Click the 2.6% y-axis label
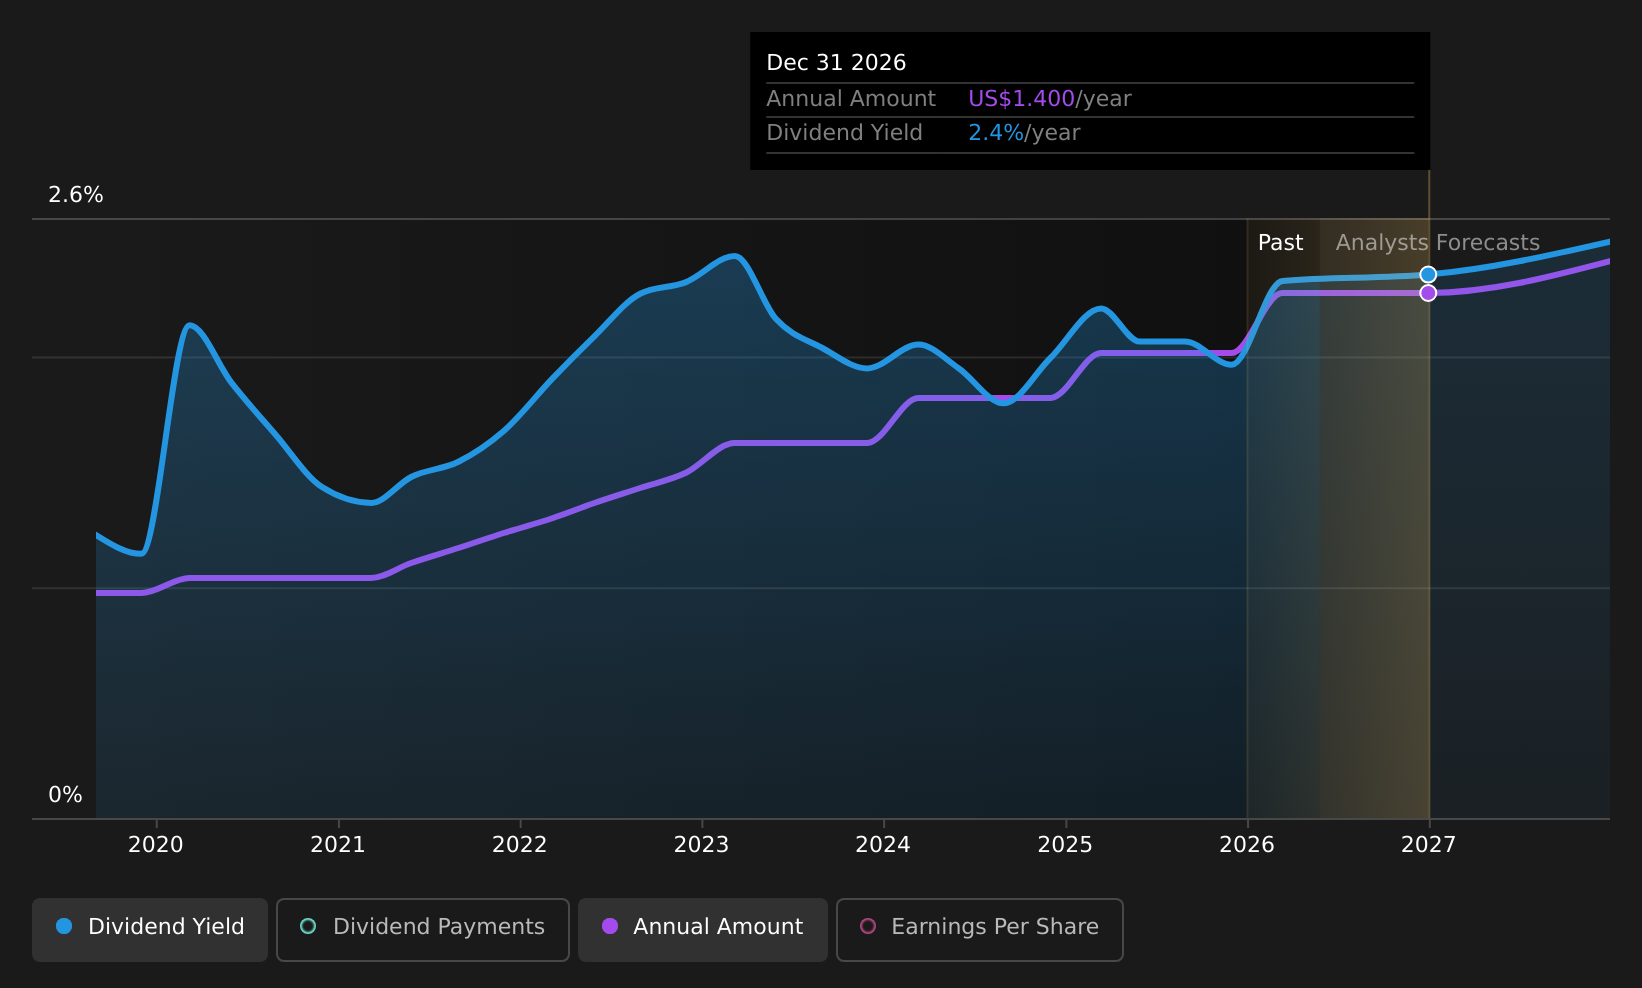Screen dimensions: 1642x988 tap(76, 195)
